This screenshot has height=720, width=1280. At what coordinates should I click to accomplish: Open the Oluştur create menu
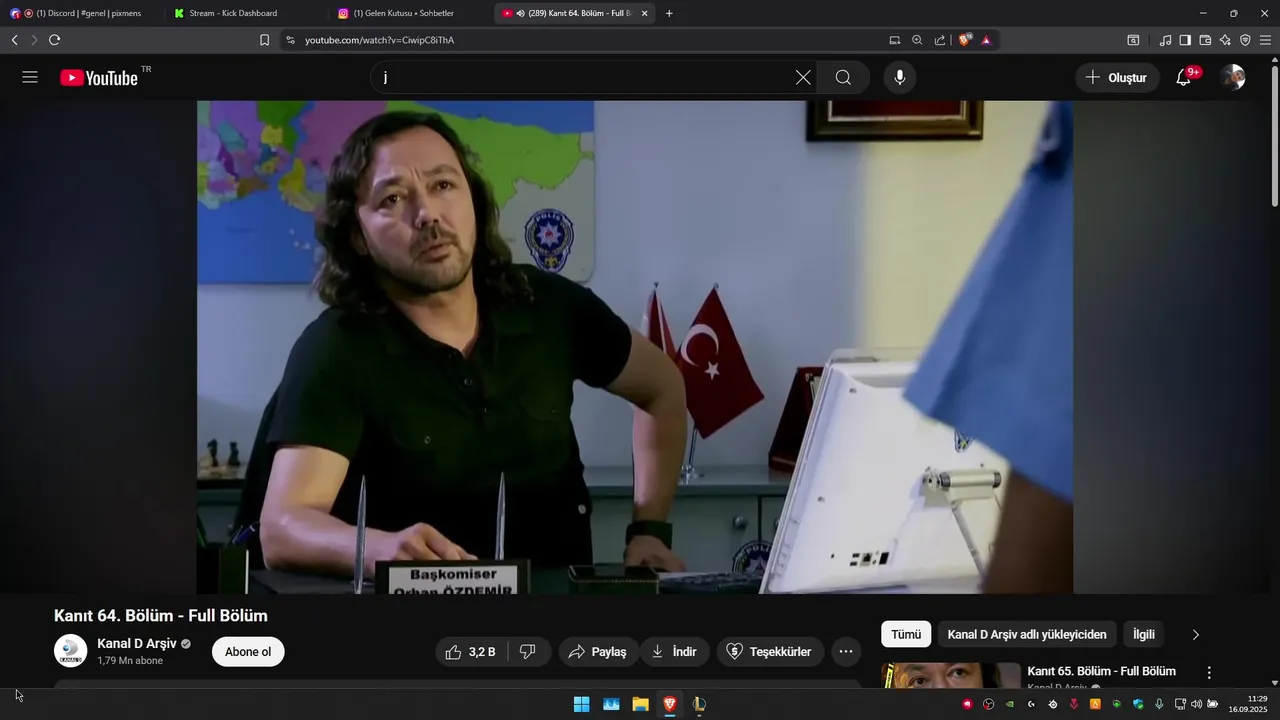click(x=1117, y=77)
